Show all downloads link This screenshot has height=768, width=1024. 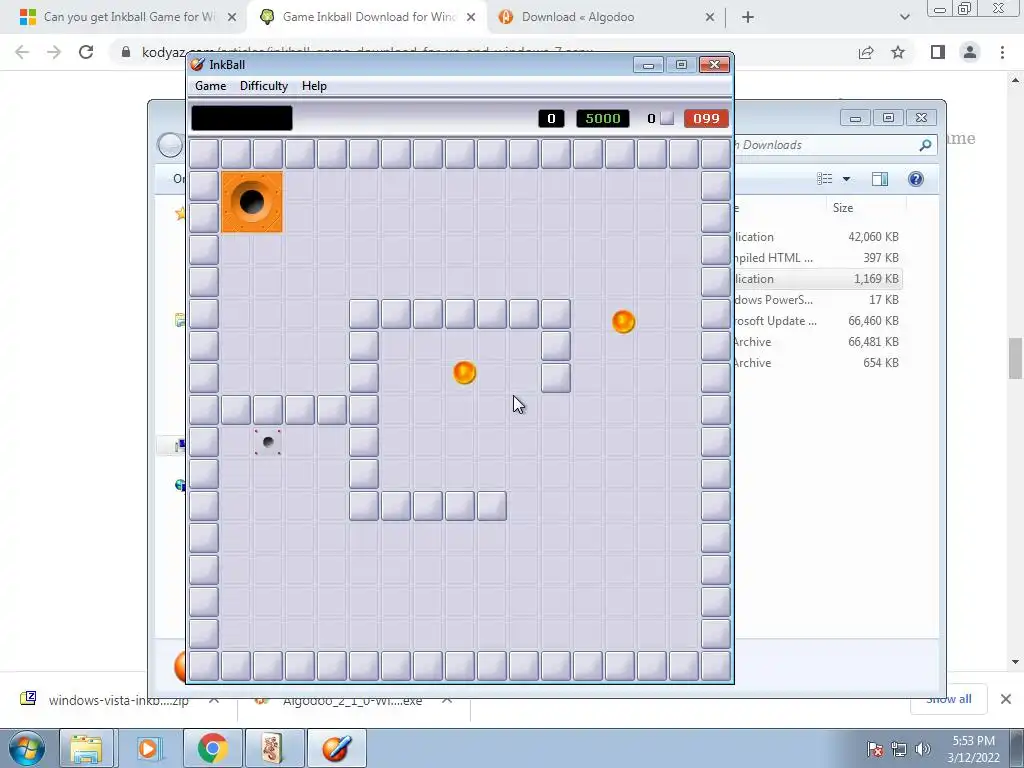pyautogui.click(x=948, y=699)
